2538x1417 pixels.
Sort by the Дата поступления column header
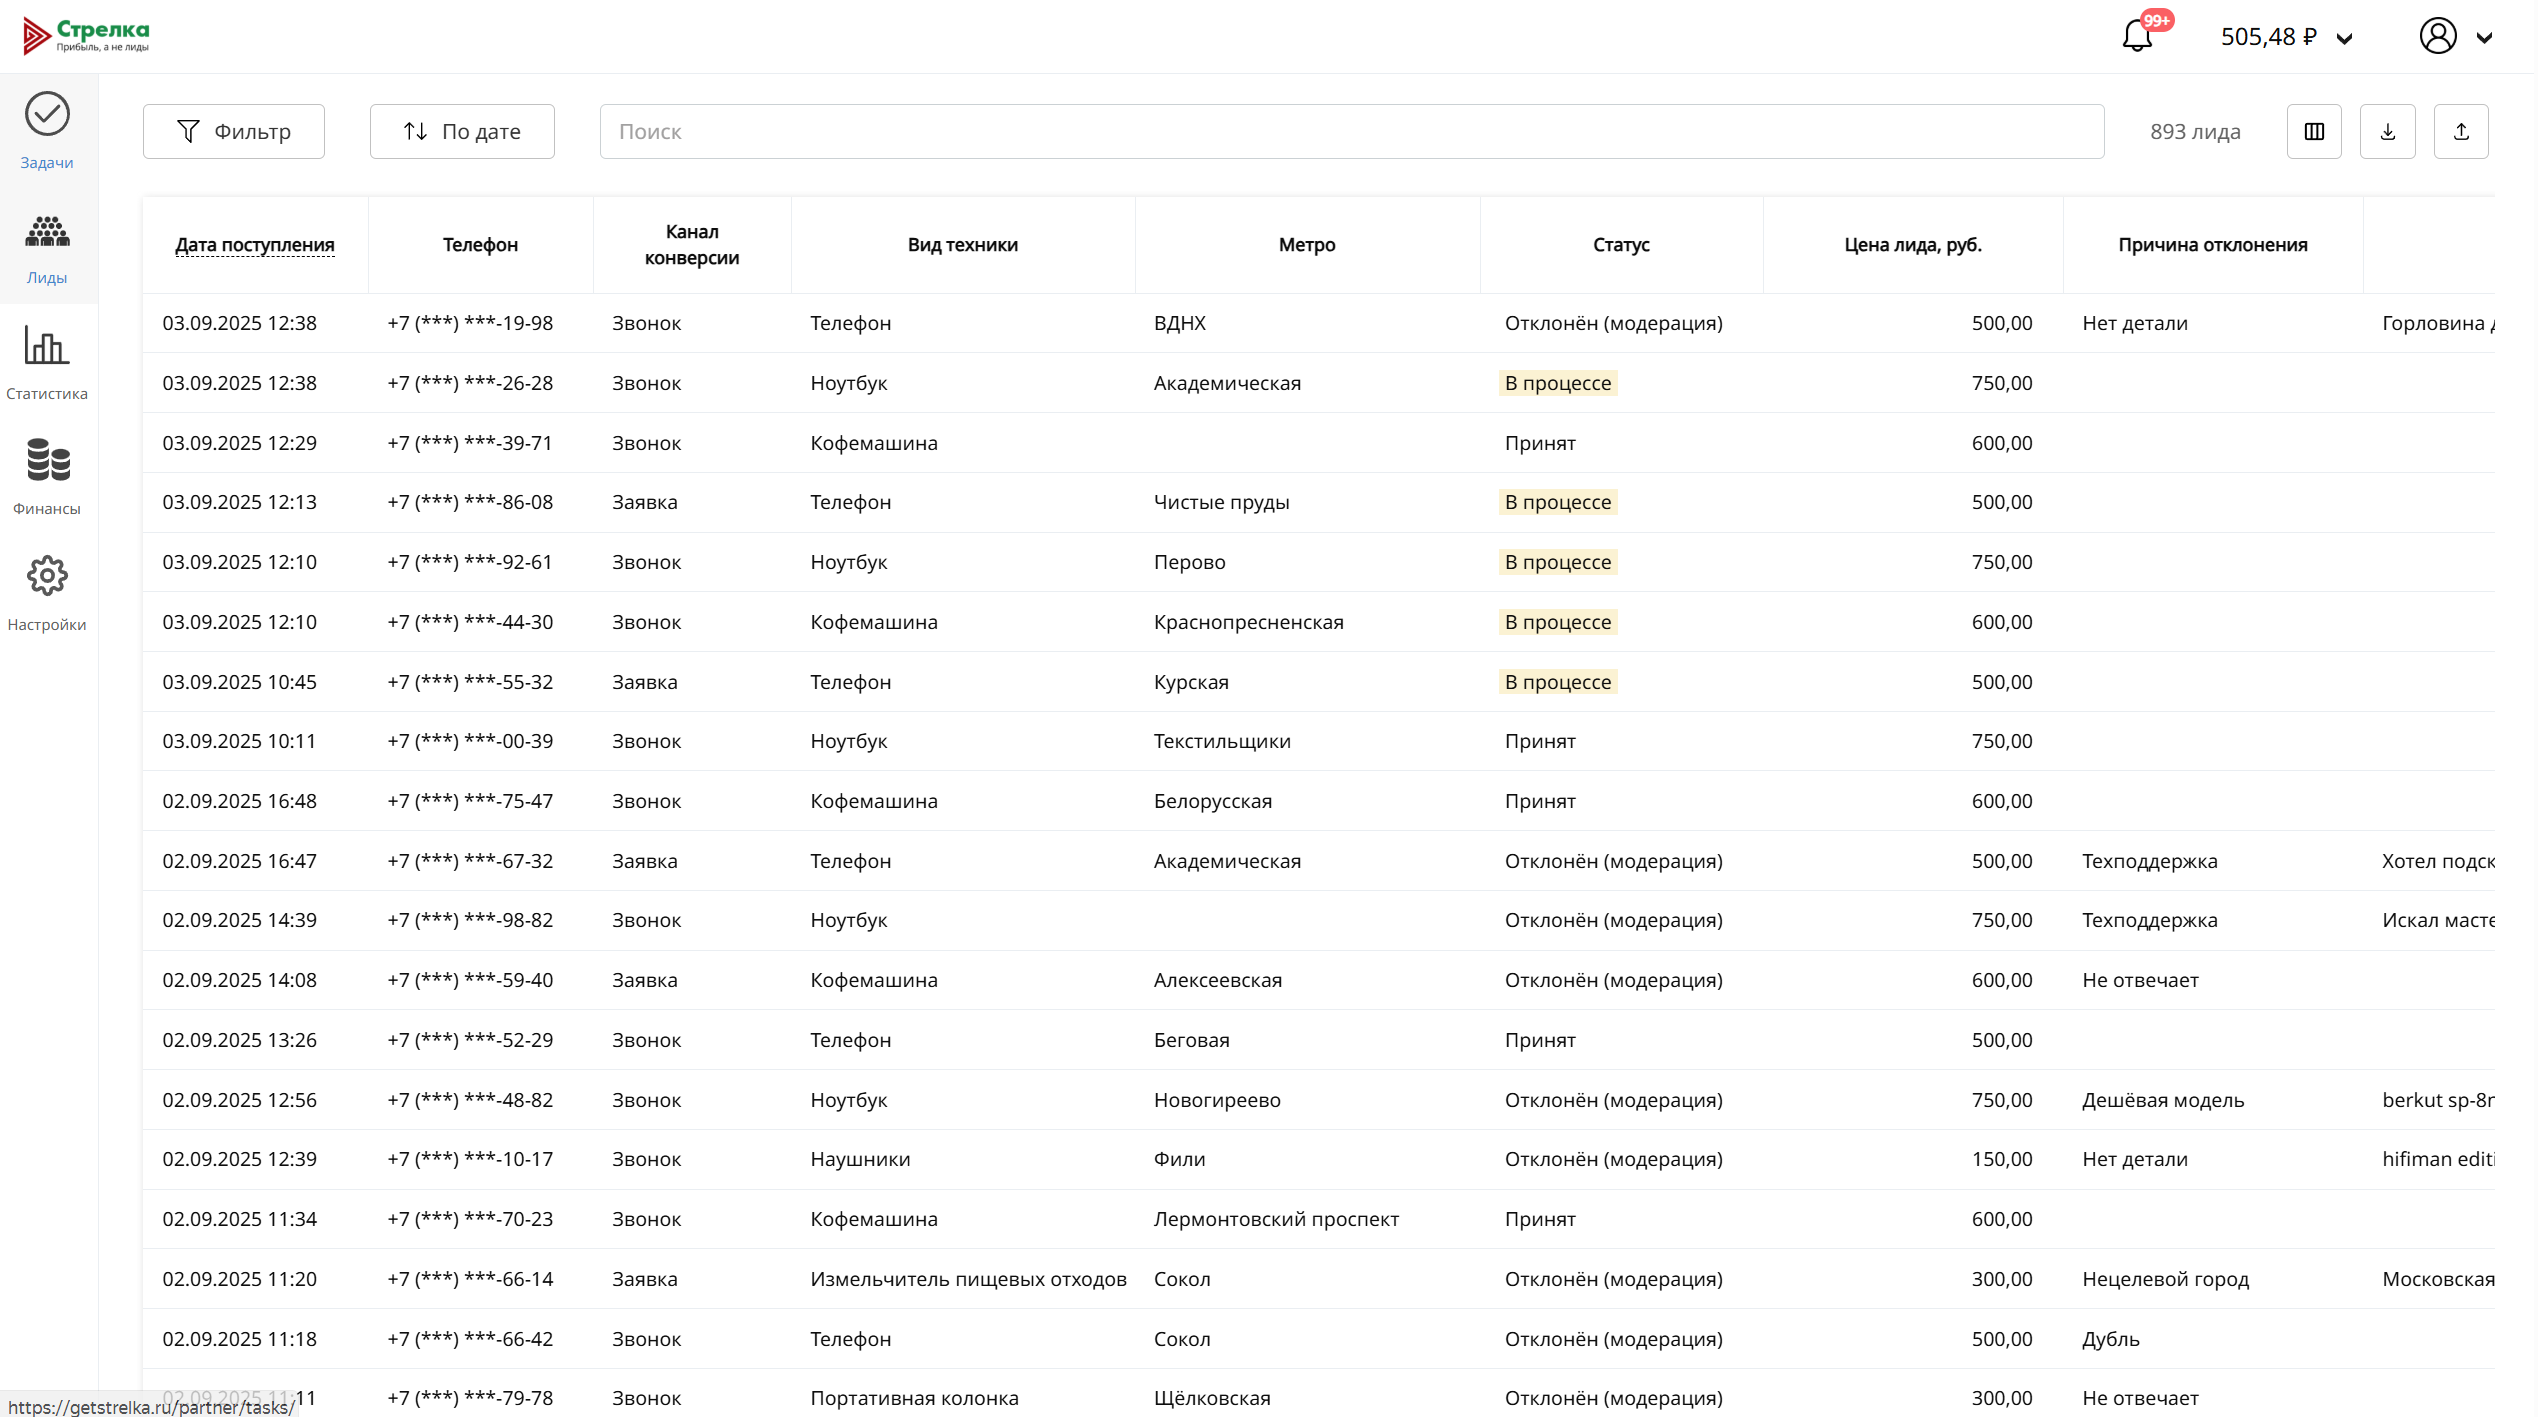click(x=255, y=245)
